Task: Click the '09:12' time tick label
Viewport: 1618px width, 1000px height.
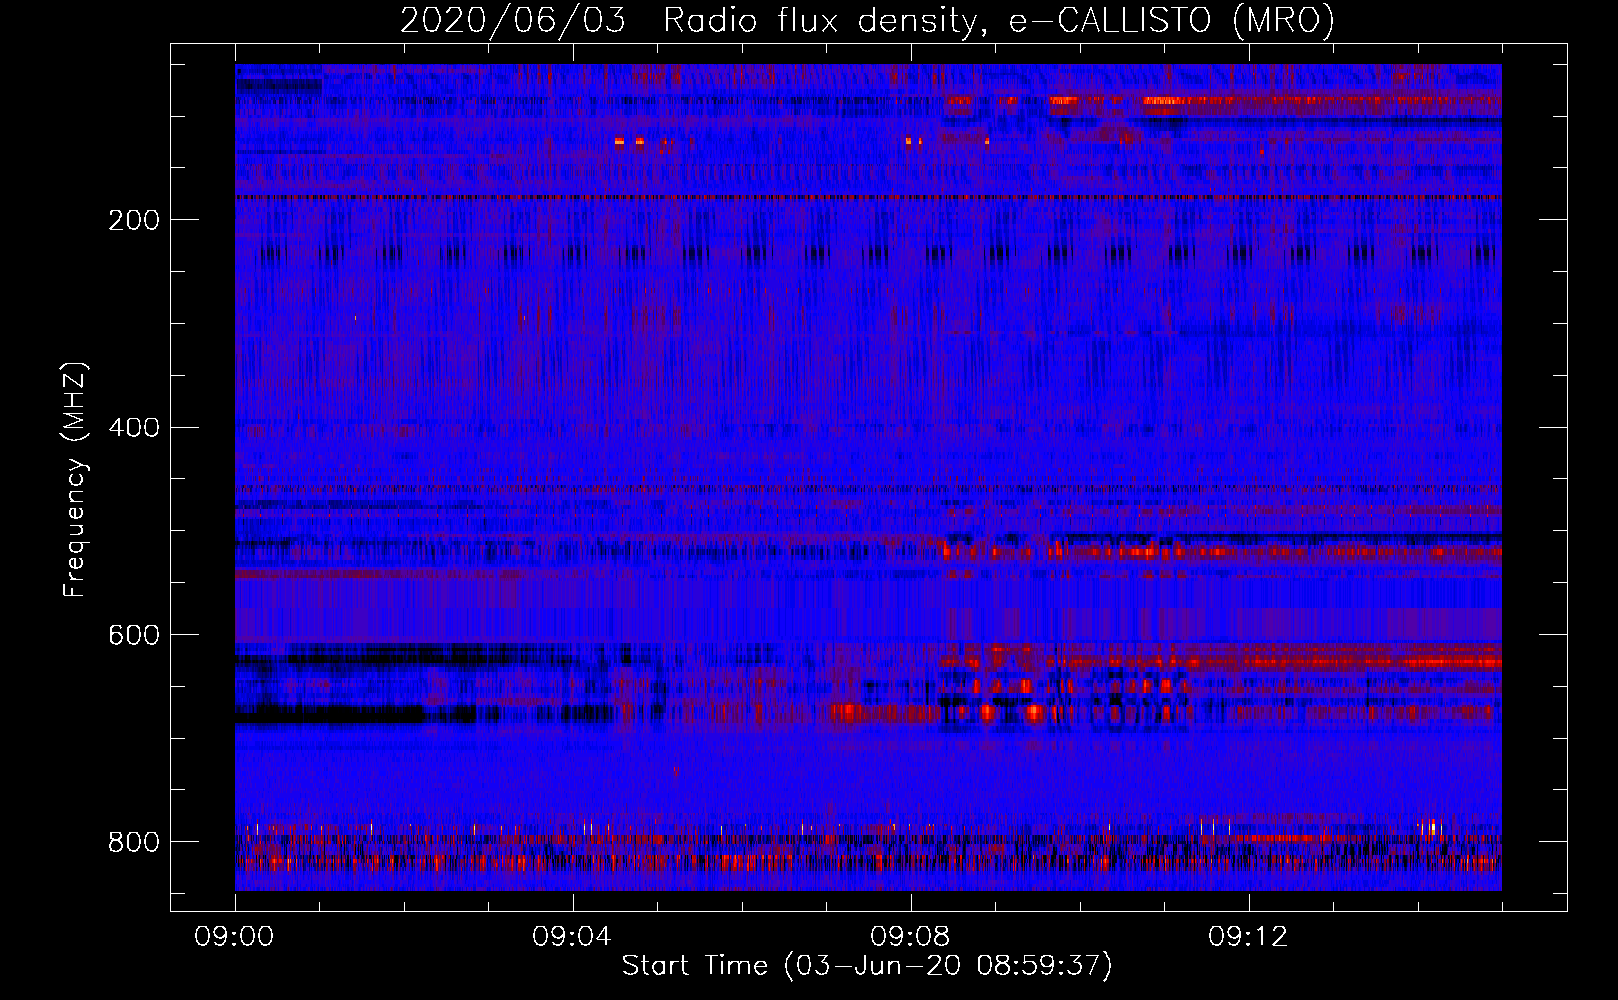Action: [1248, 937]
